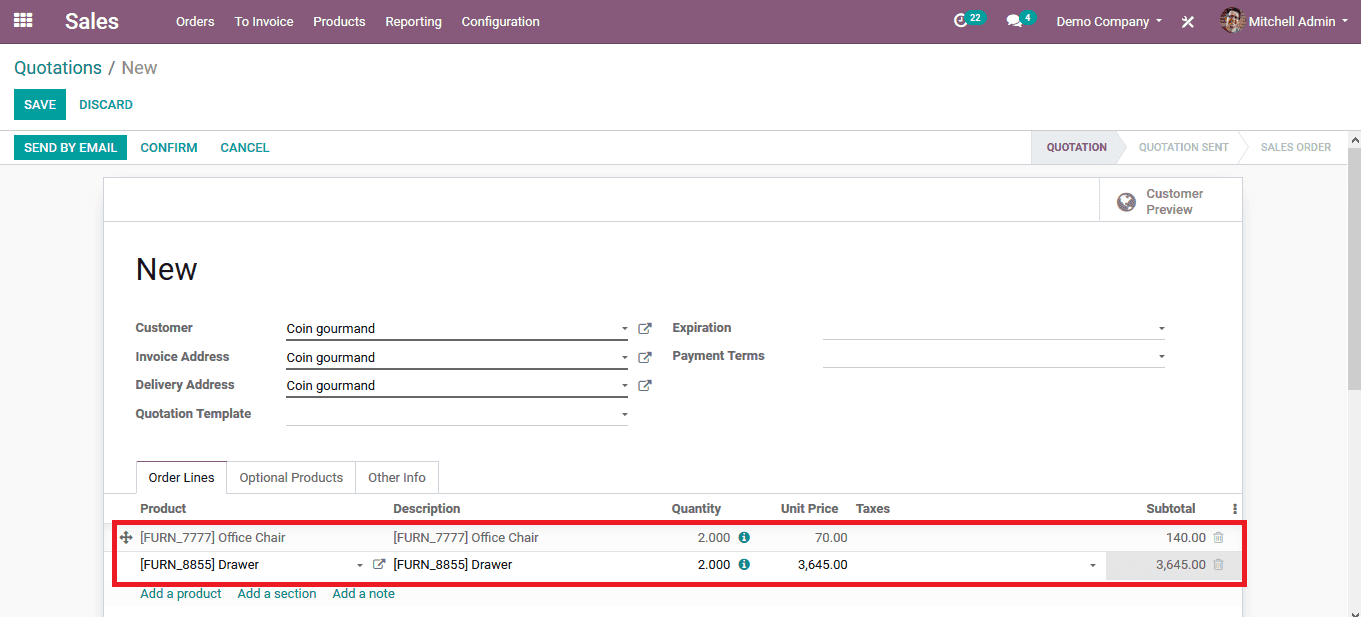The height and width of the screenshot is (617, 1361).
Task: Click the Drawer quantity 2.000 field
Action: coord(700,565)
